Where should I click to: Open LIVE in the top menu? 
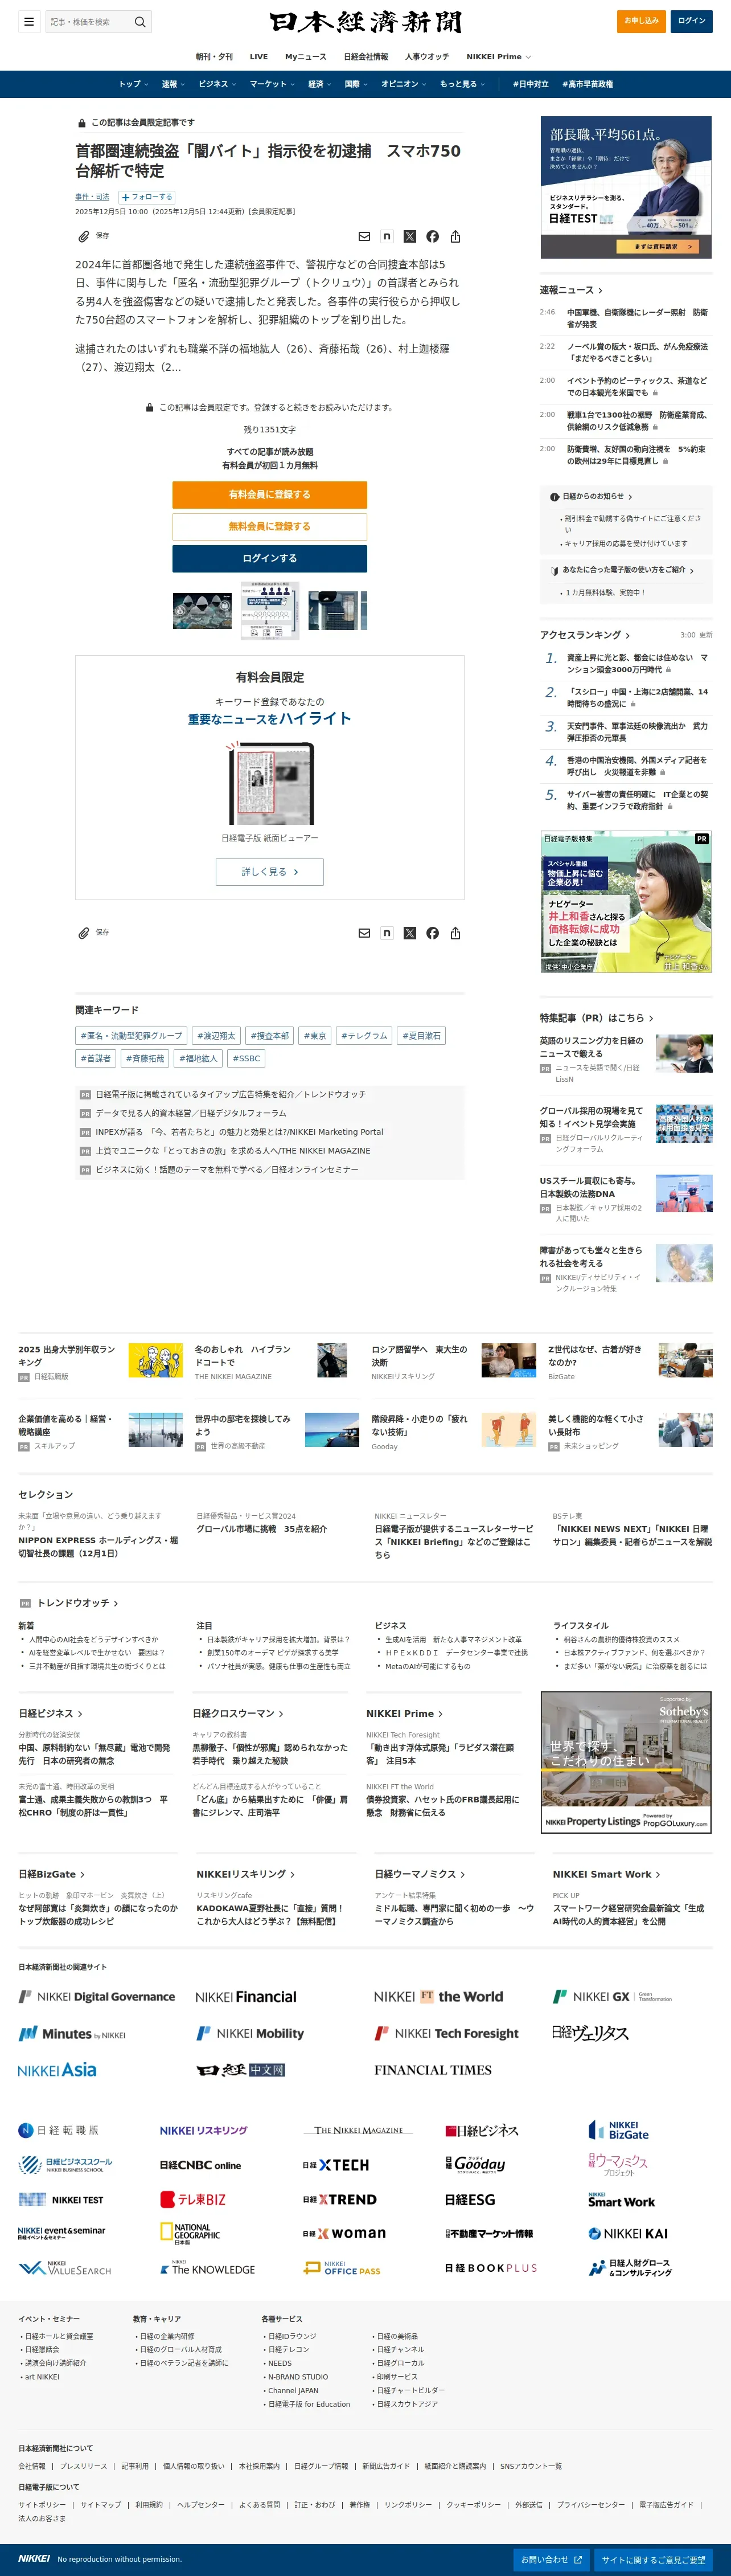coord(259,57)
